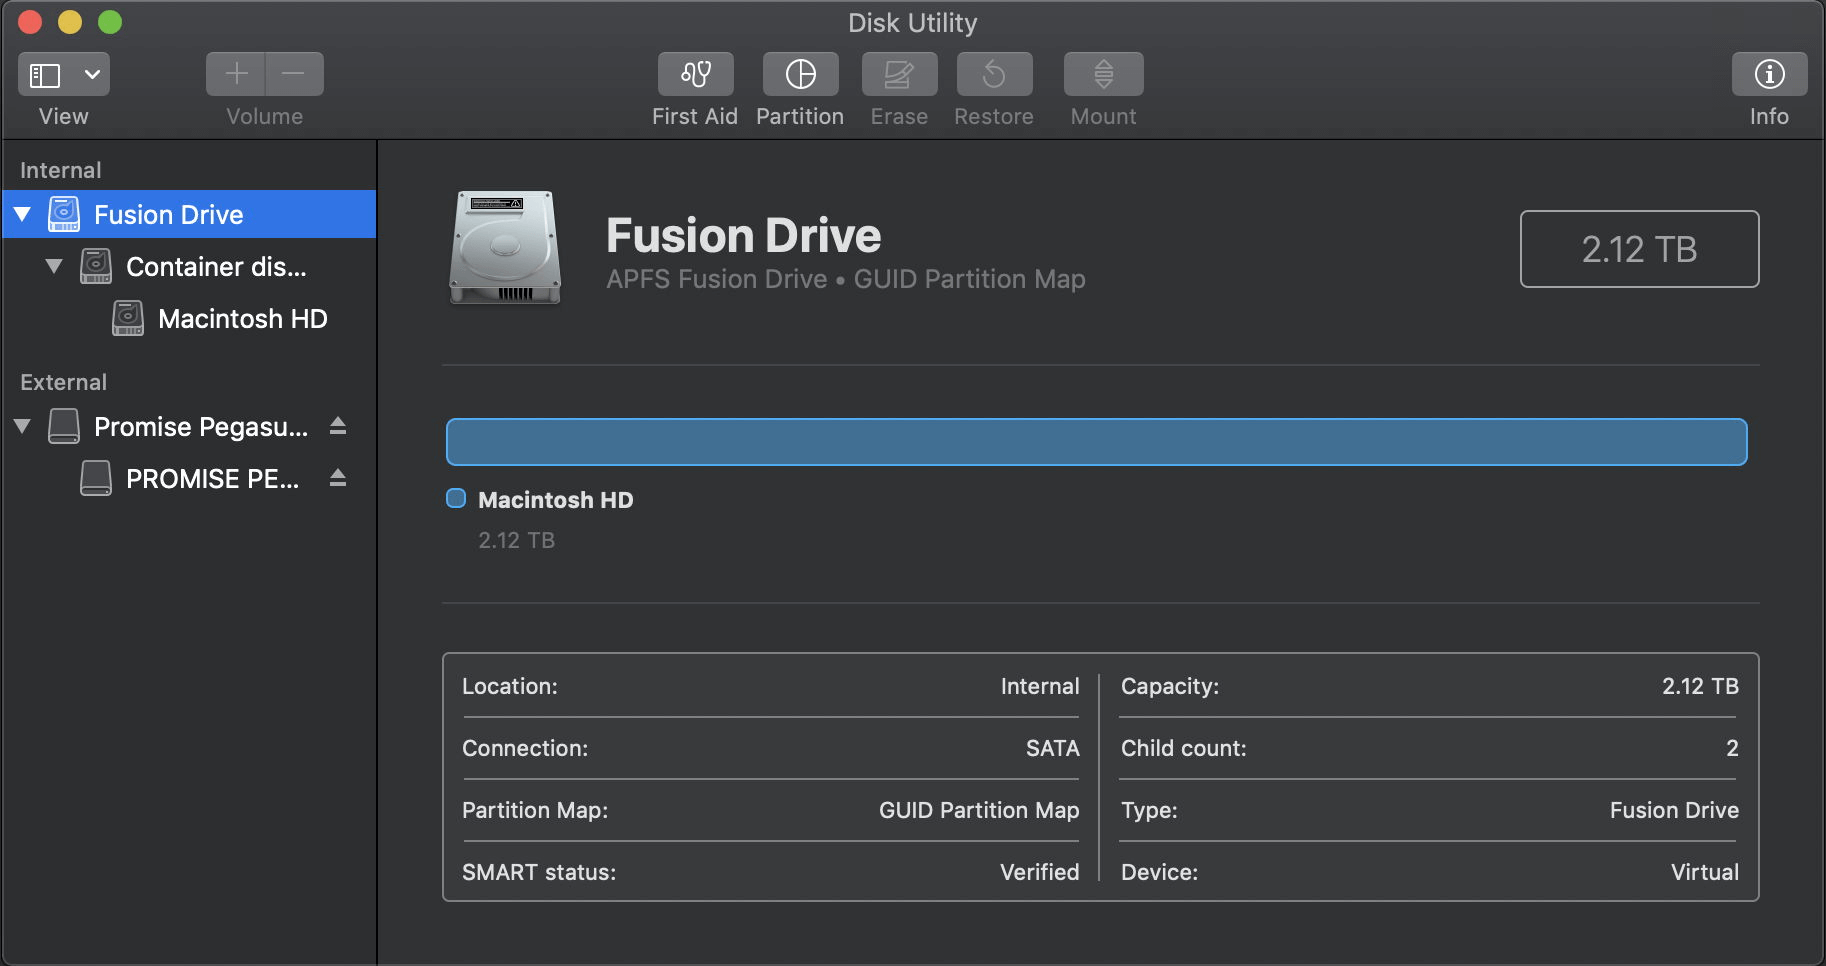
Task: Click the Add Volume plus button
Action: click(x=235, y=73)
